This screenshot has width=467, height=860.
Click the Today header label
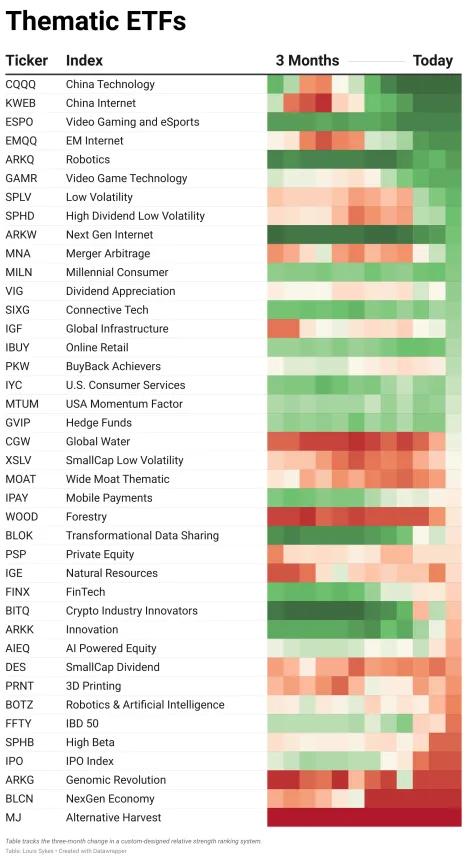(x=432, y=60)
